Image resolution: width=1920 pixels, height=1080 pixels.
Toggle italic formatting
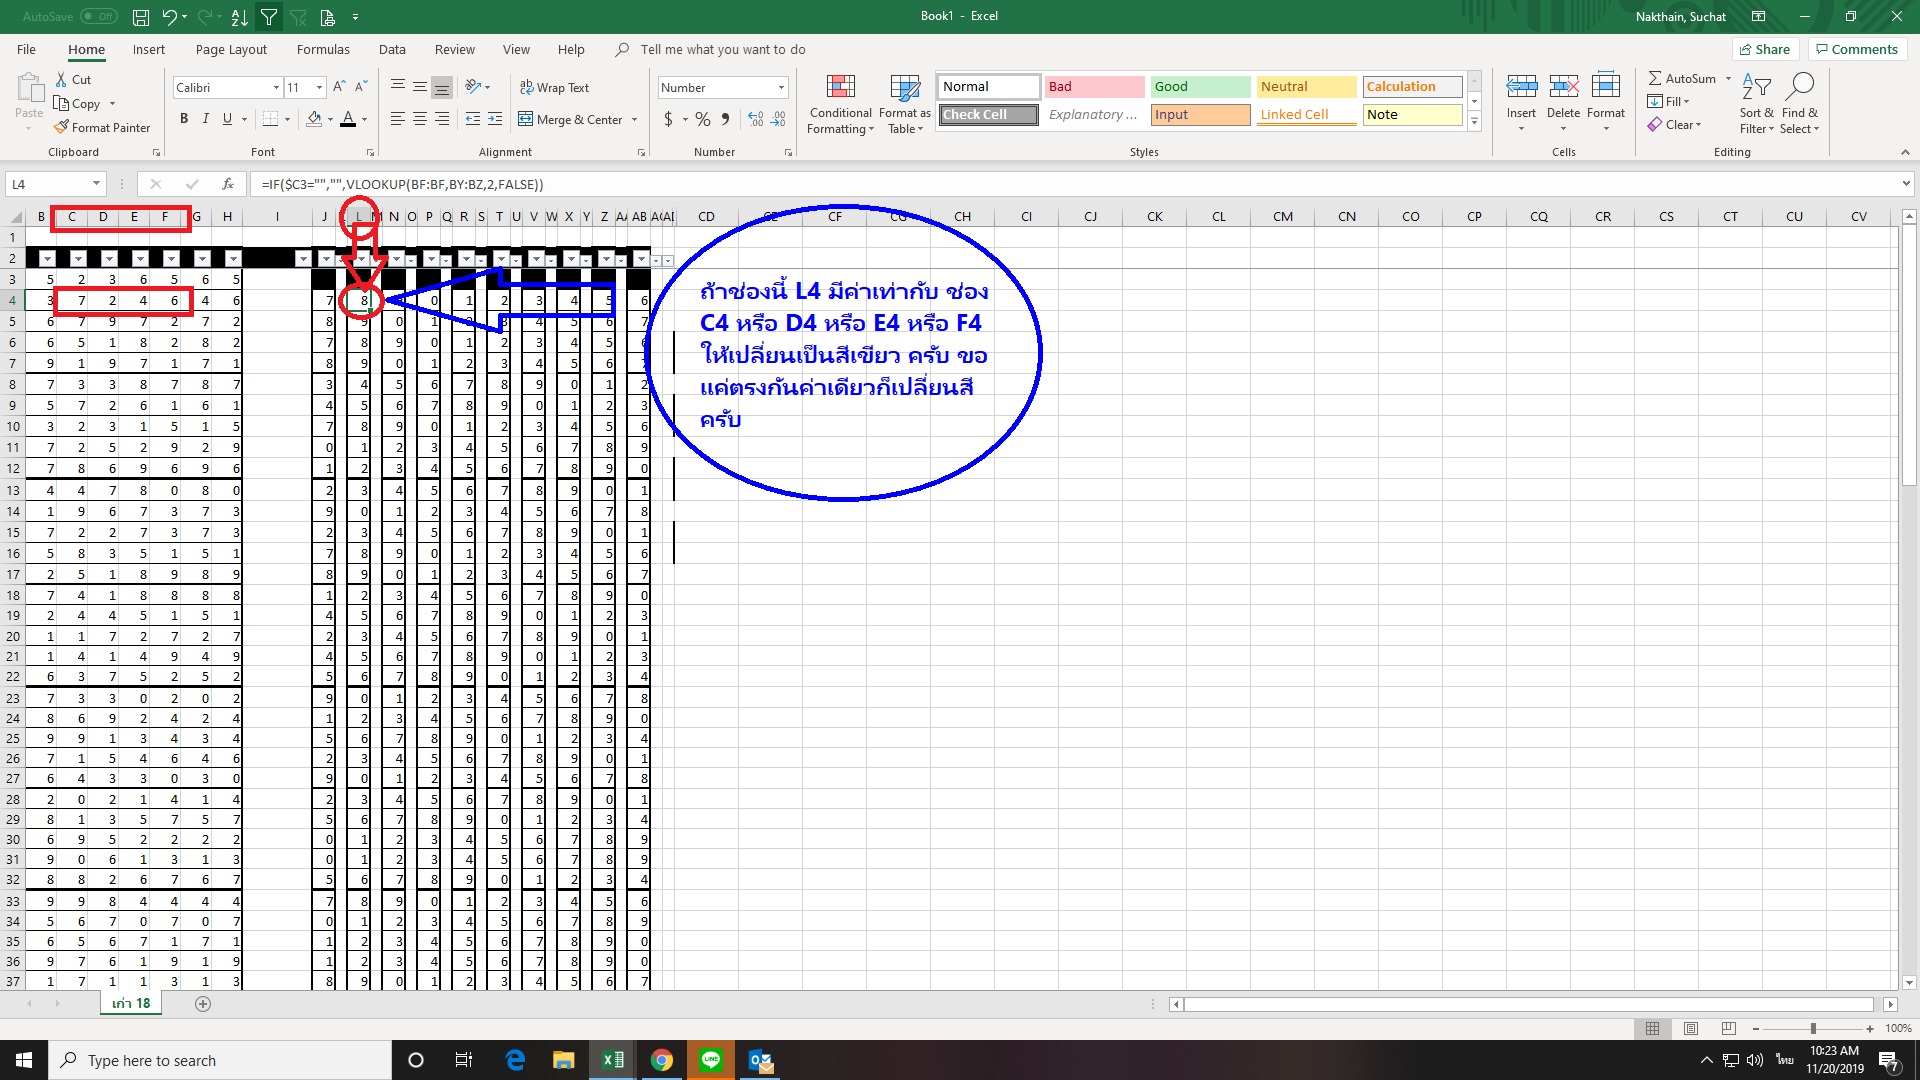(206, 119)
